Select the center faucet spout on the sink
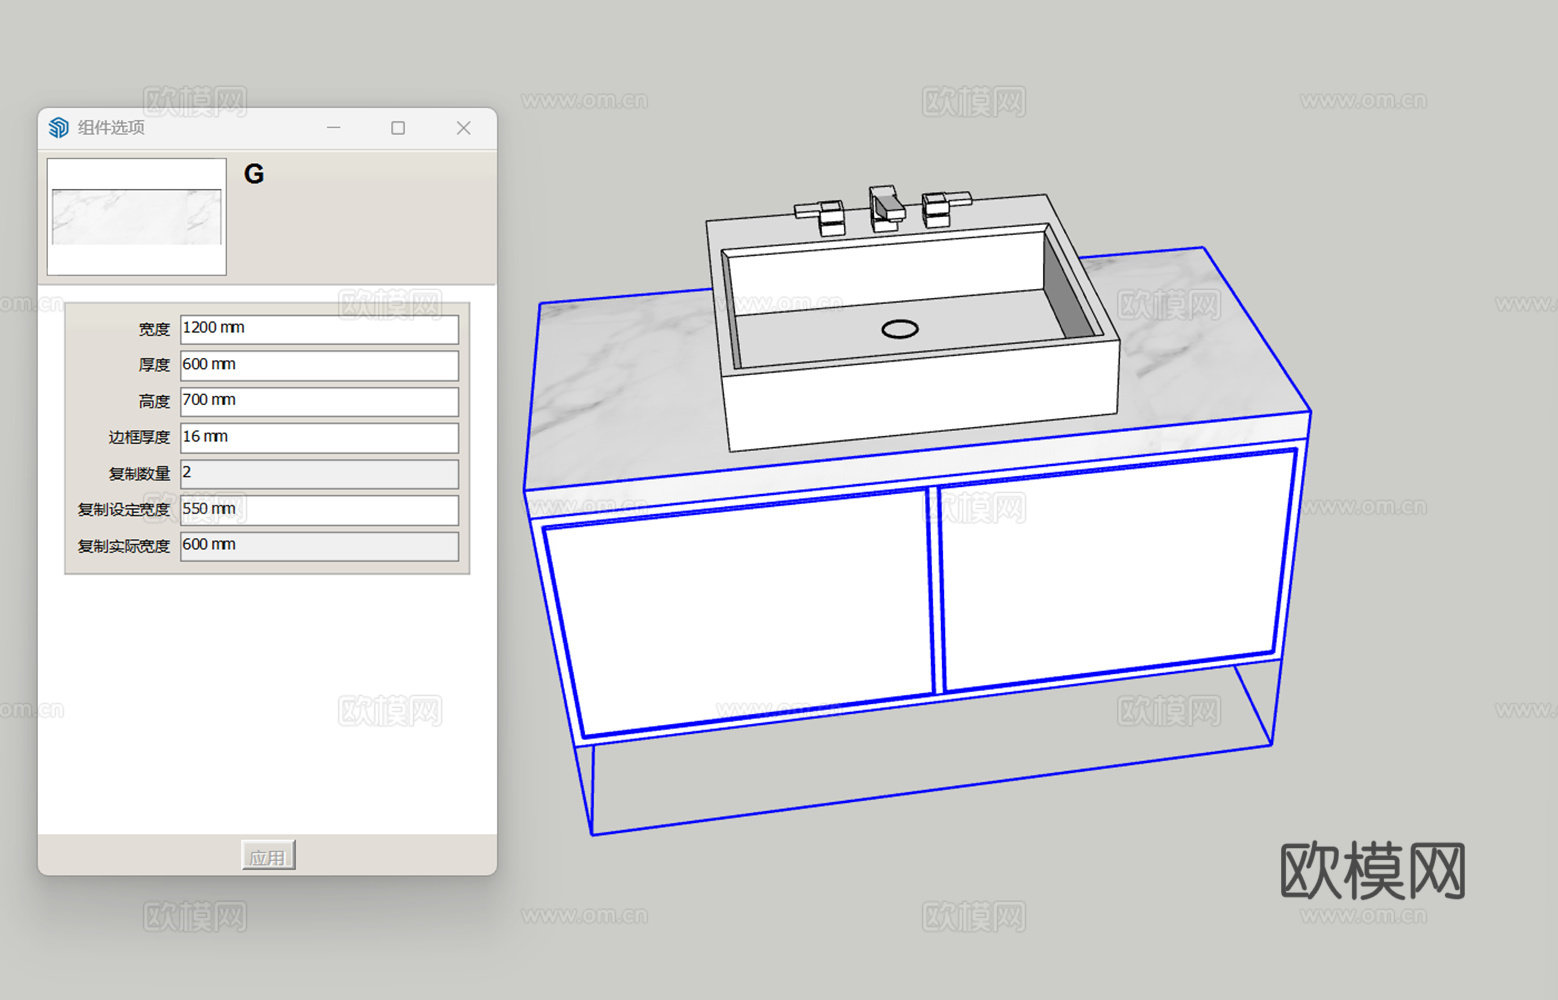The image size is (1558, 1000). 886,207
